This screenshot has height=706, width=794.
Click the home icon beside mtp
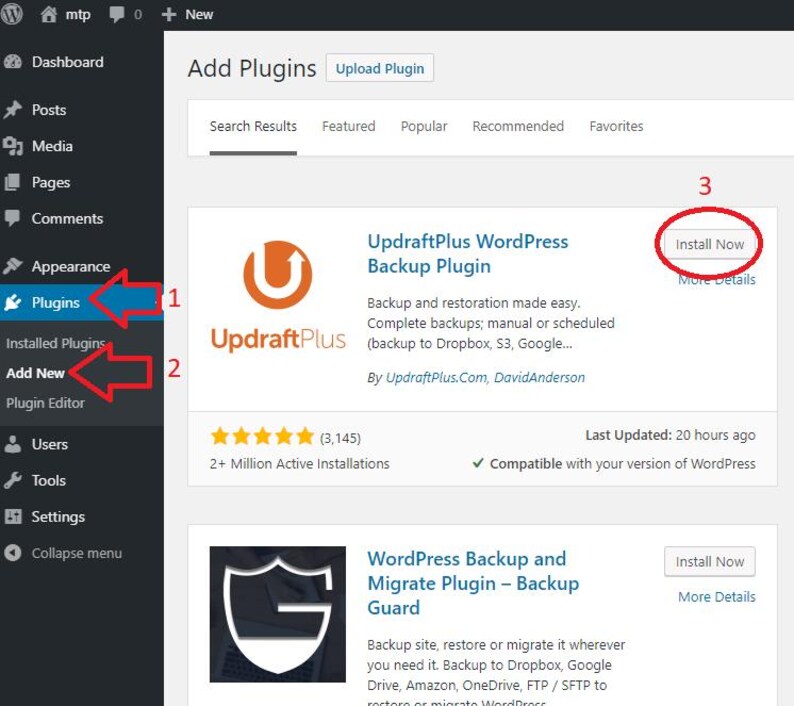click(49, 14)
